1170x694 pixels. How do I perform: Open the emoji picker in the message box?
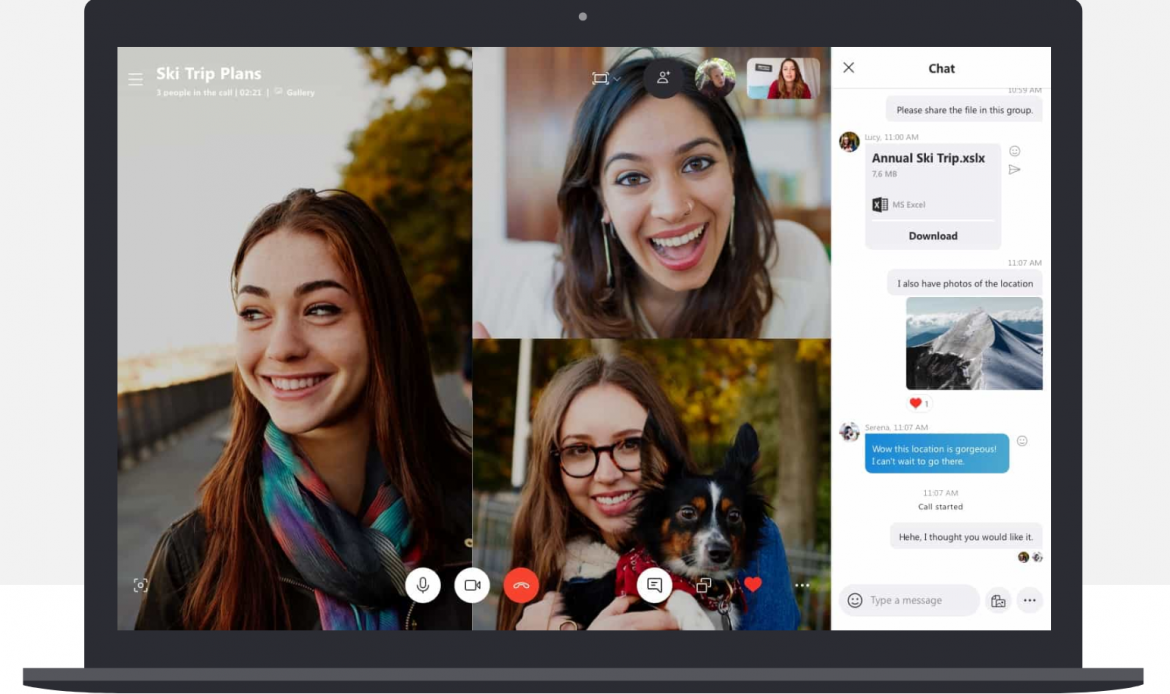[x=855, y=600]
